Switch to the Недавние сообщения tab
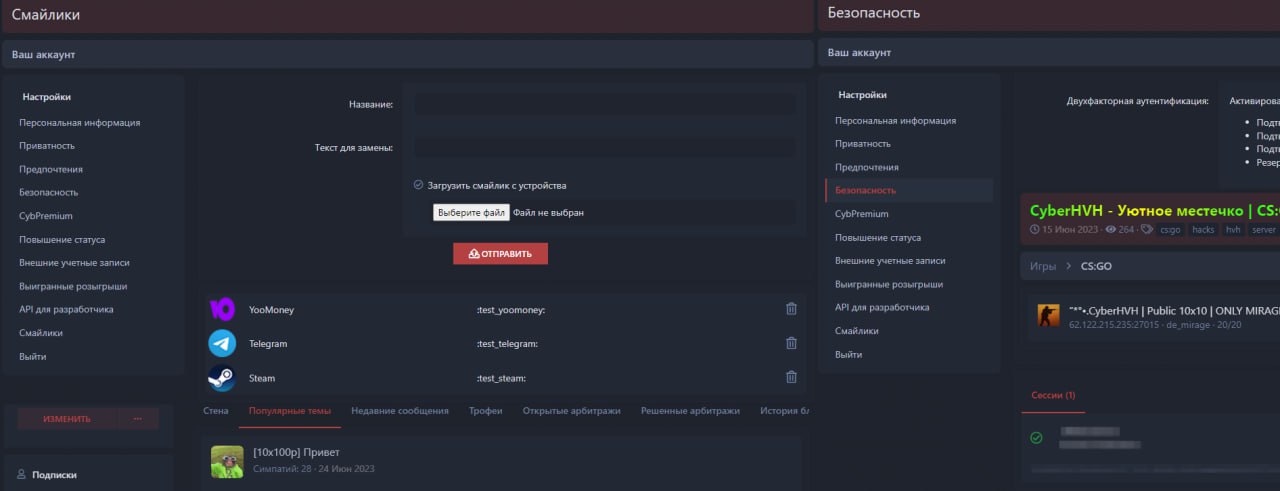The height and width of the screenshot is (491, 1280). click(399, 411)
